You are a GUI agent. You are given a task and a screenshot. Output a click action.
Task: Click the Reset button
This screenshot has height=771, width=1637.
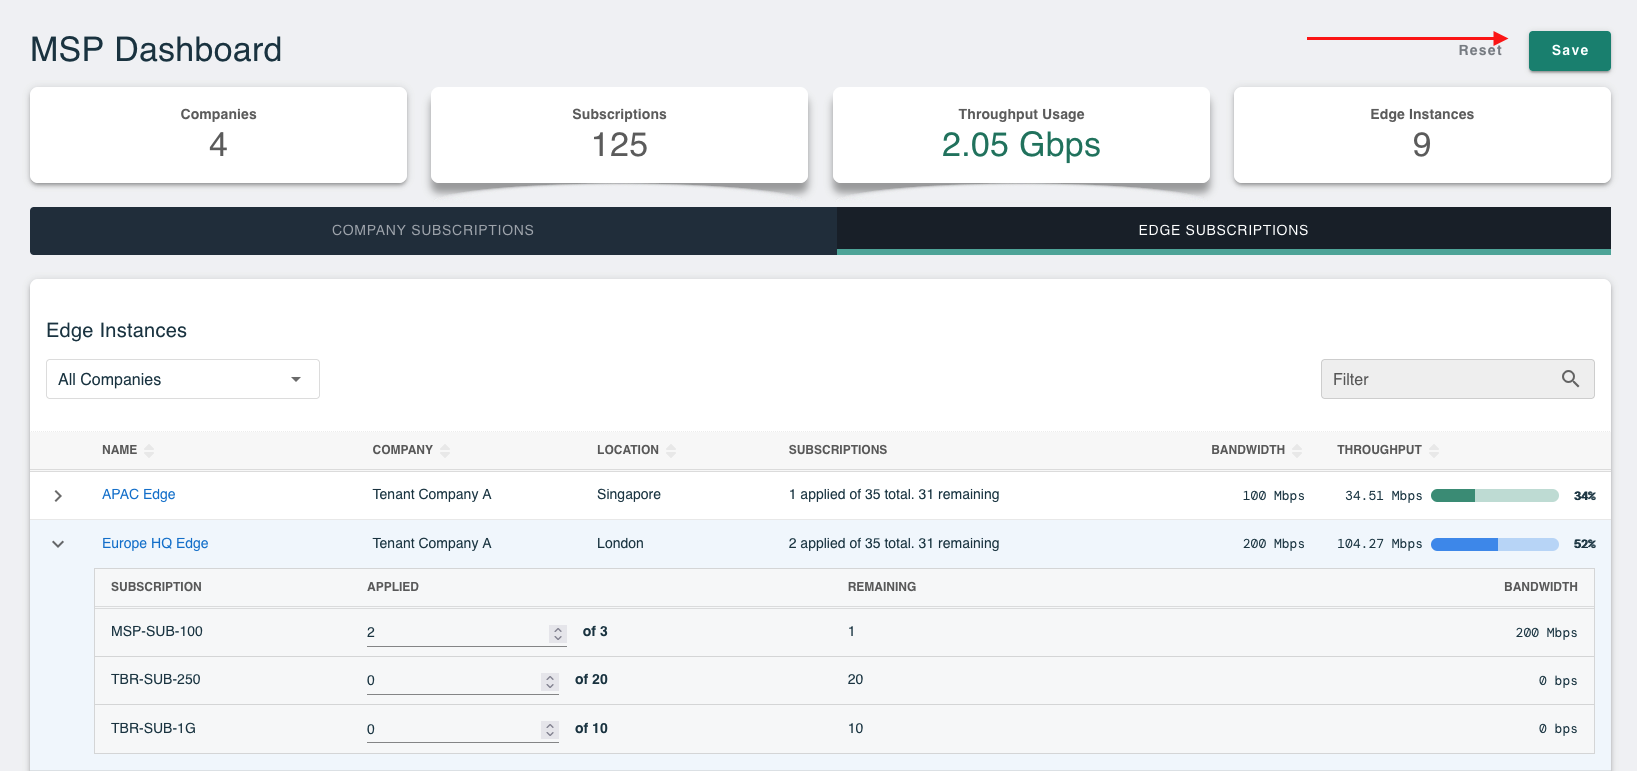click(1480, 50)
